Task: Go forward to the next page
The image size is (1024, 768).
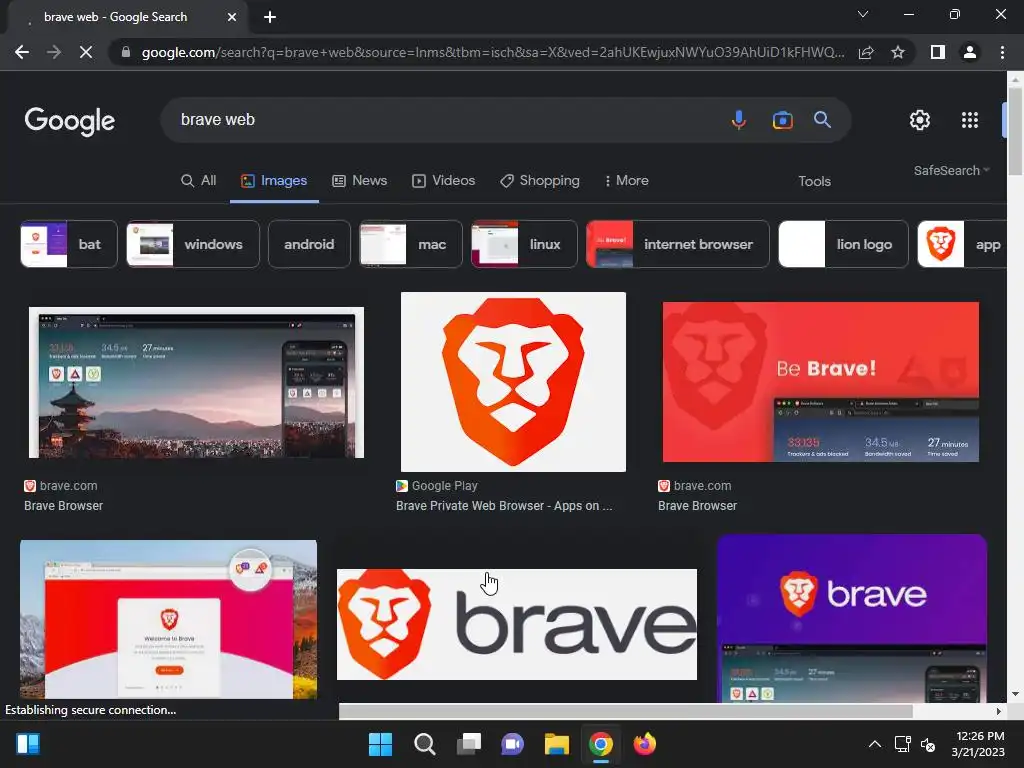Action: pyautogui.click(x=54, y=52)
